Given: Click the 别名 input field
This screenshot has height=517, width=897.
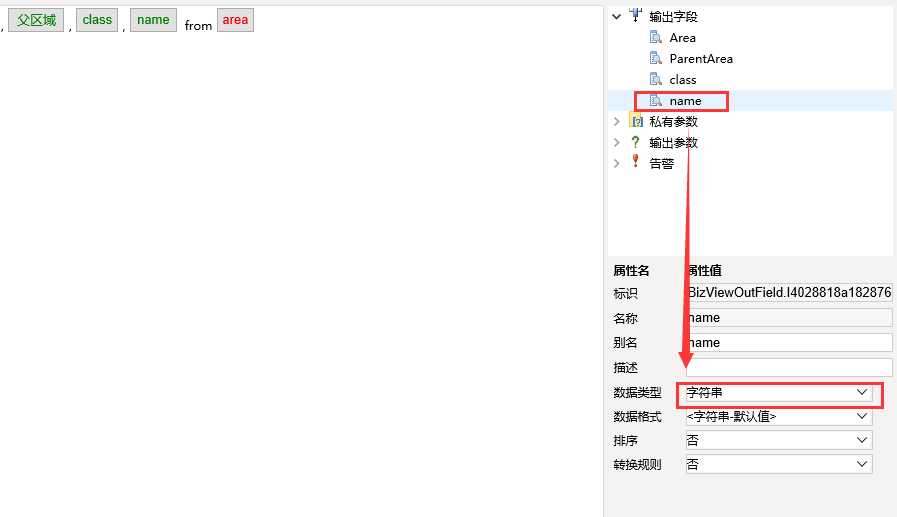Looking at the screenshot, I should (789, 343).
